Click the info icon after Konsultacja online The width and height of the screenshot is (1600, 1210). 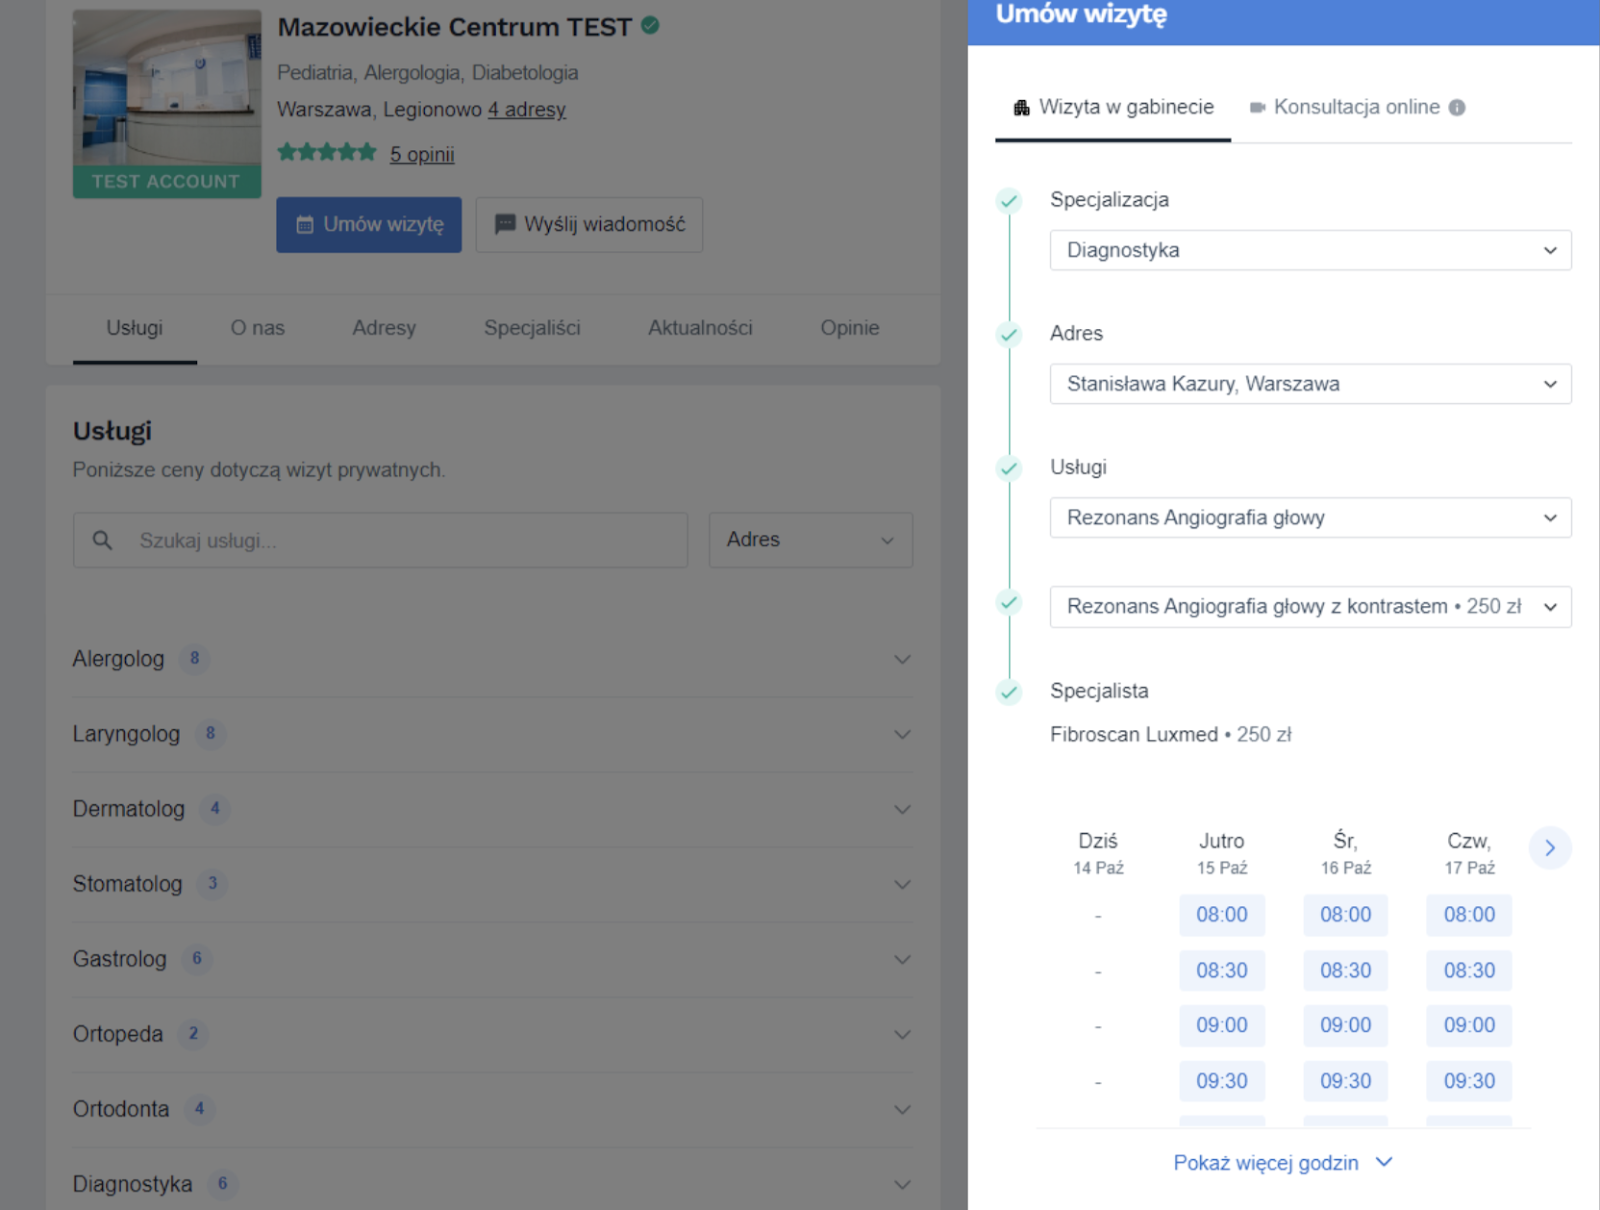pos(1457,106)
